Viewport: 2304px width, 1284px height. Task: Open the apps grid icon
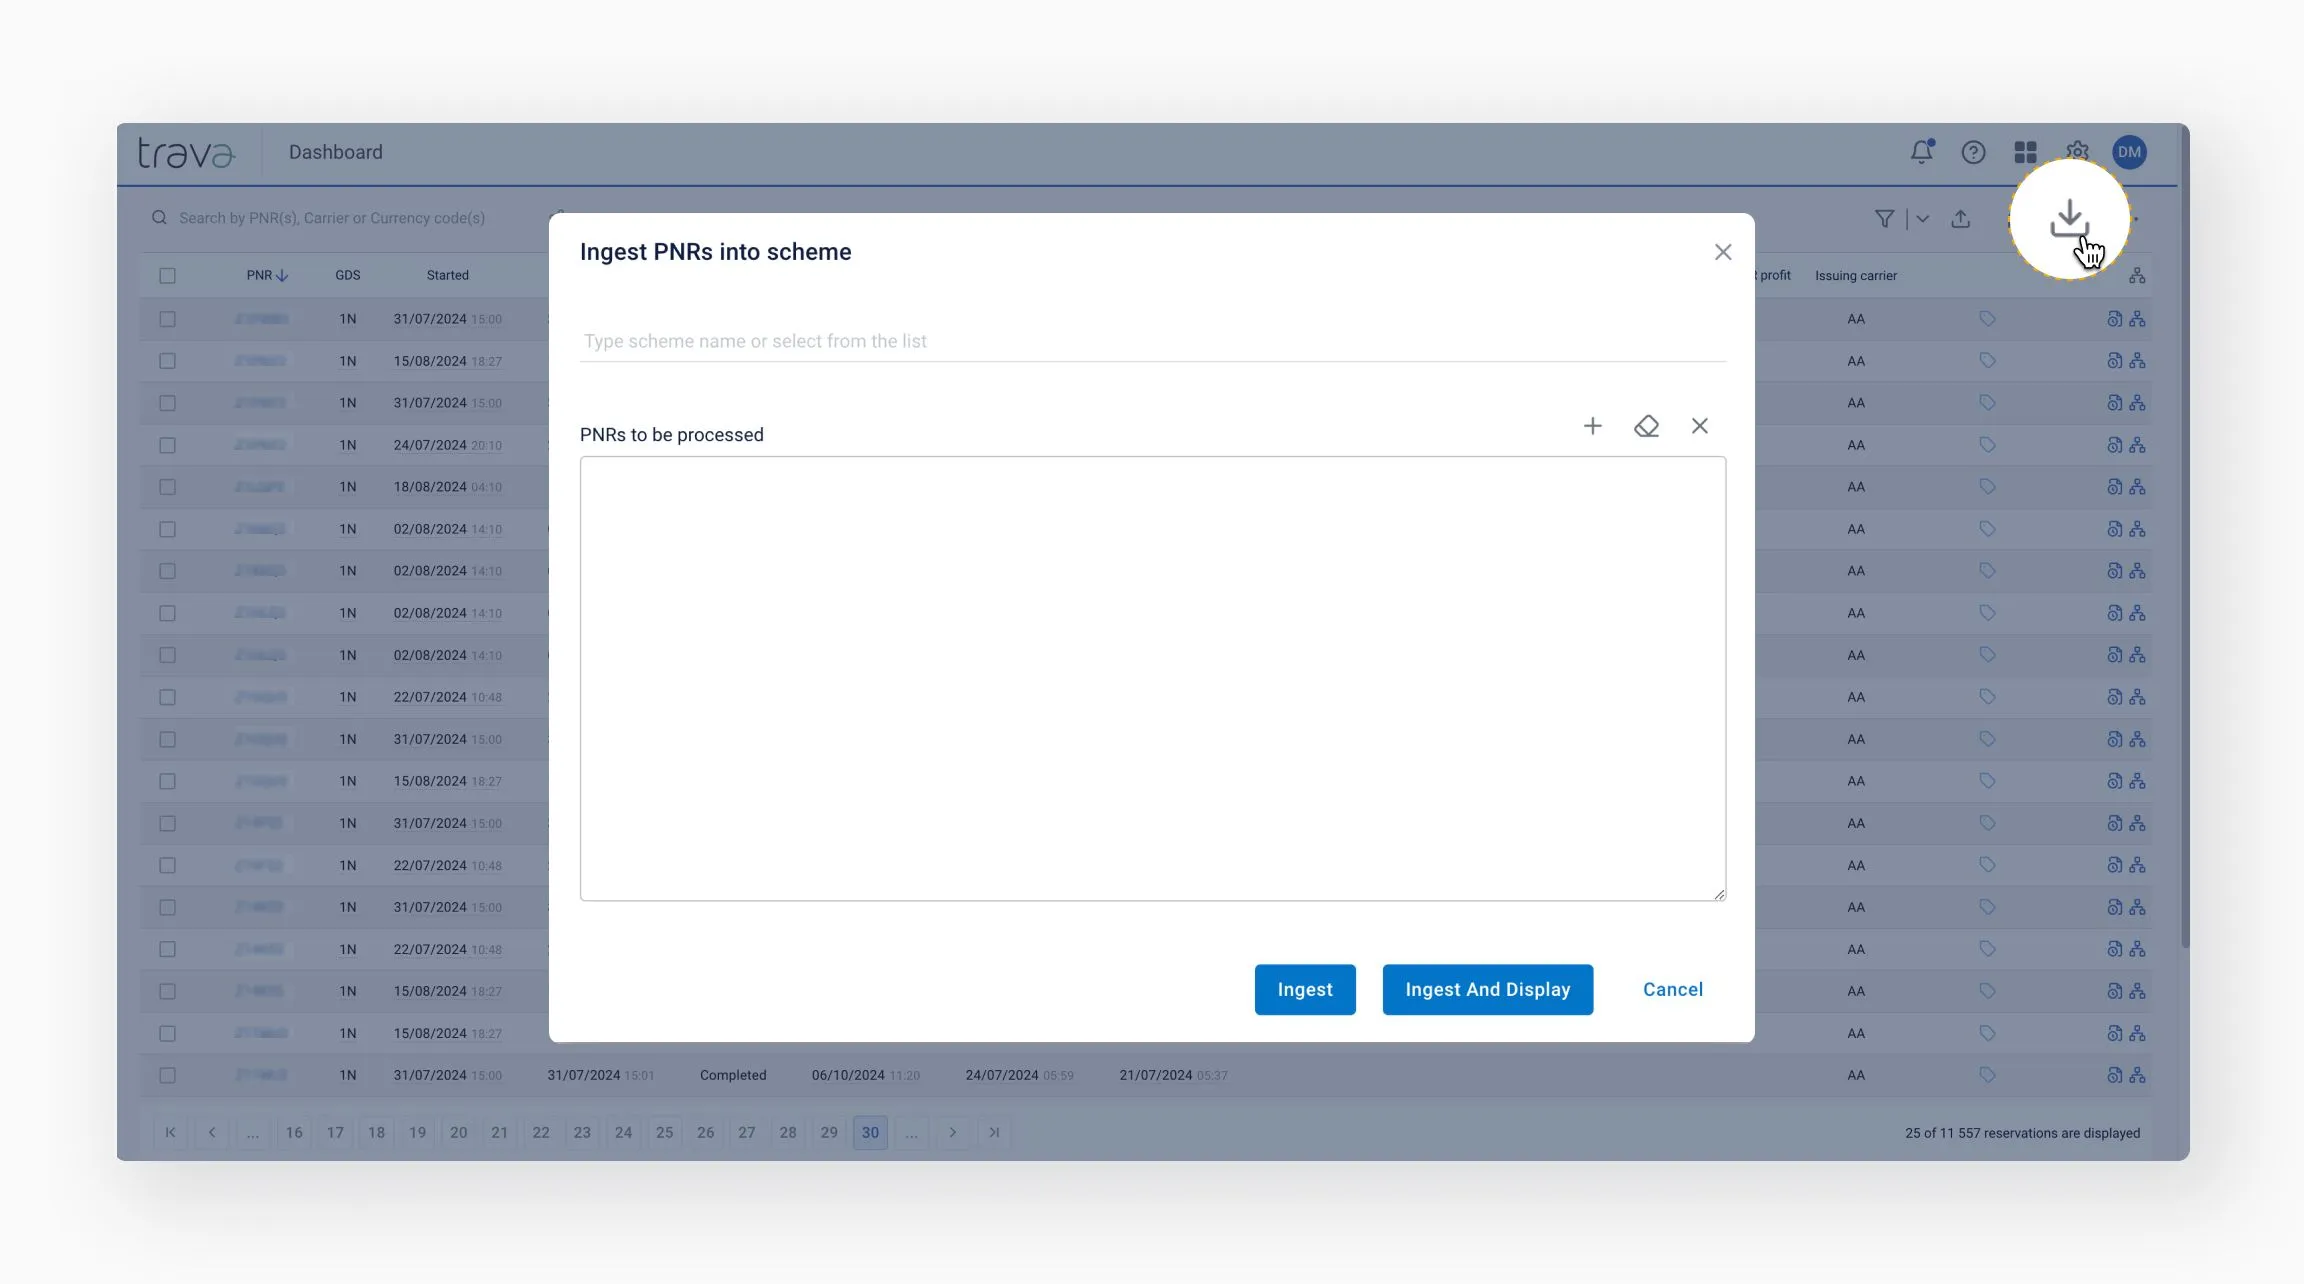2025,152
